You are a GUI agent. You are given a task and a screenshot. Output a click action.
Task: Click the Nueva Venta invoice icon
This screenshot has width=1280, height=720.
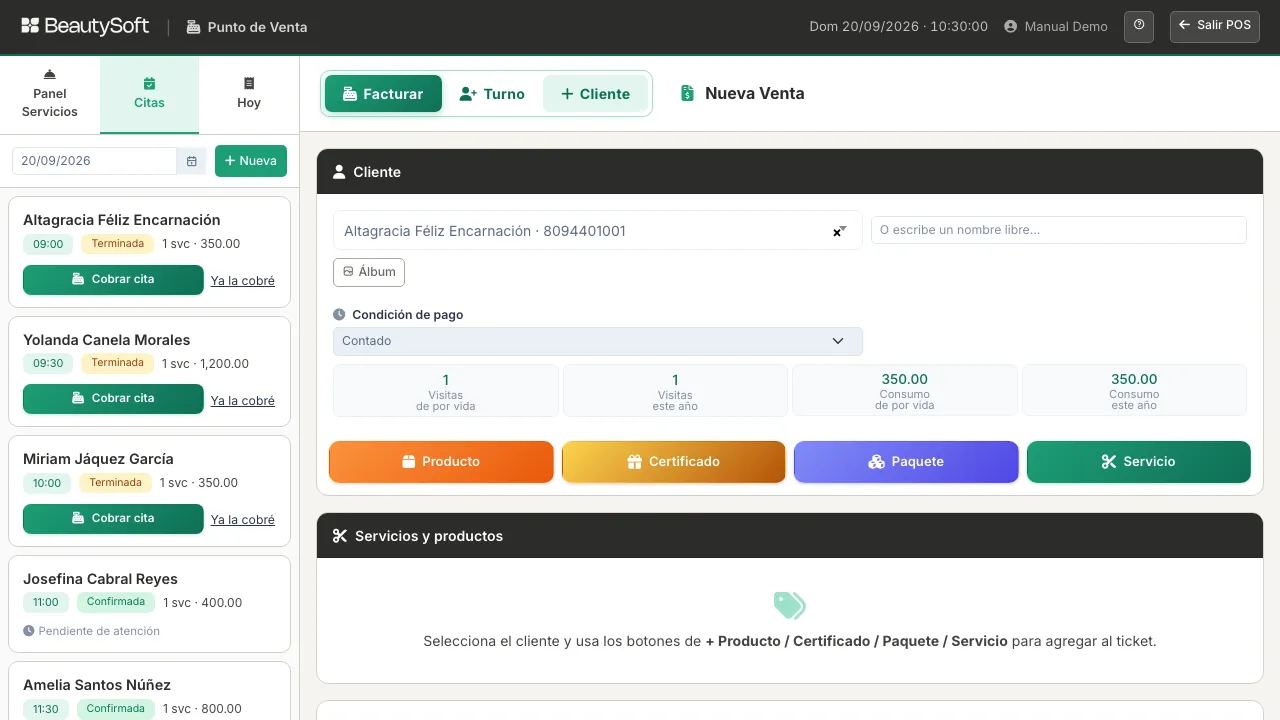(687, 93)
